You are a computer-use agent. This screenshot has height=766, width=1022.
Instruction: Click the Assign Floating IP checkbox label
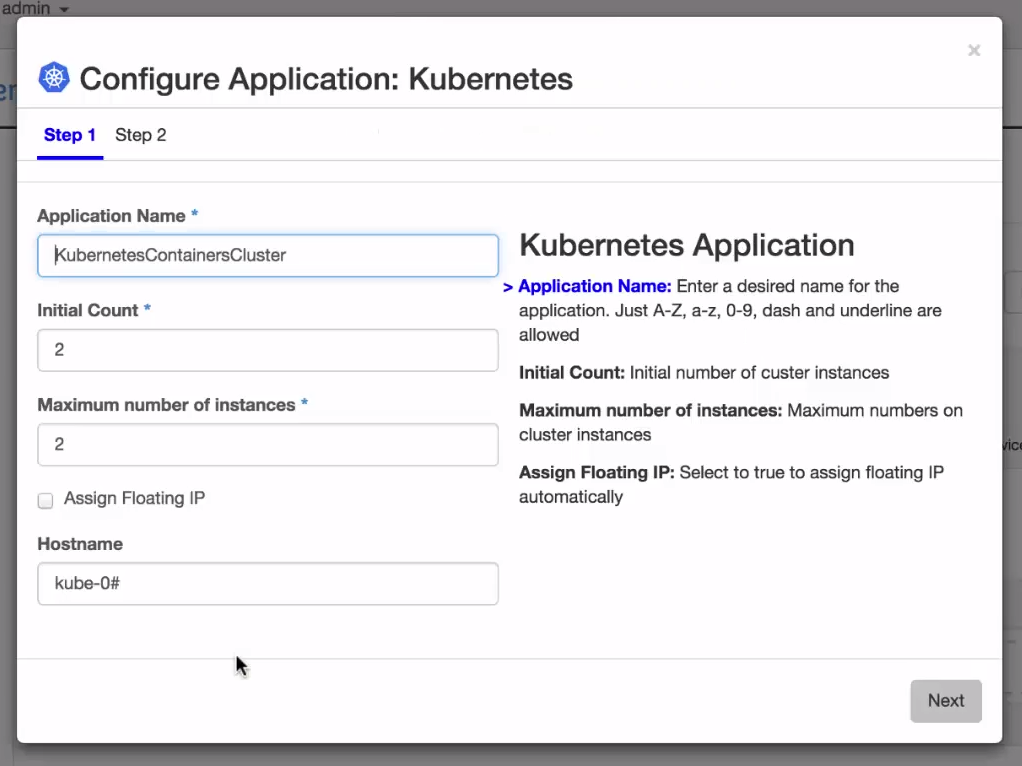(x=134, y=499)
